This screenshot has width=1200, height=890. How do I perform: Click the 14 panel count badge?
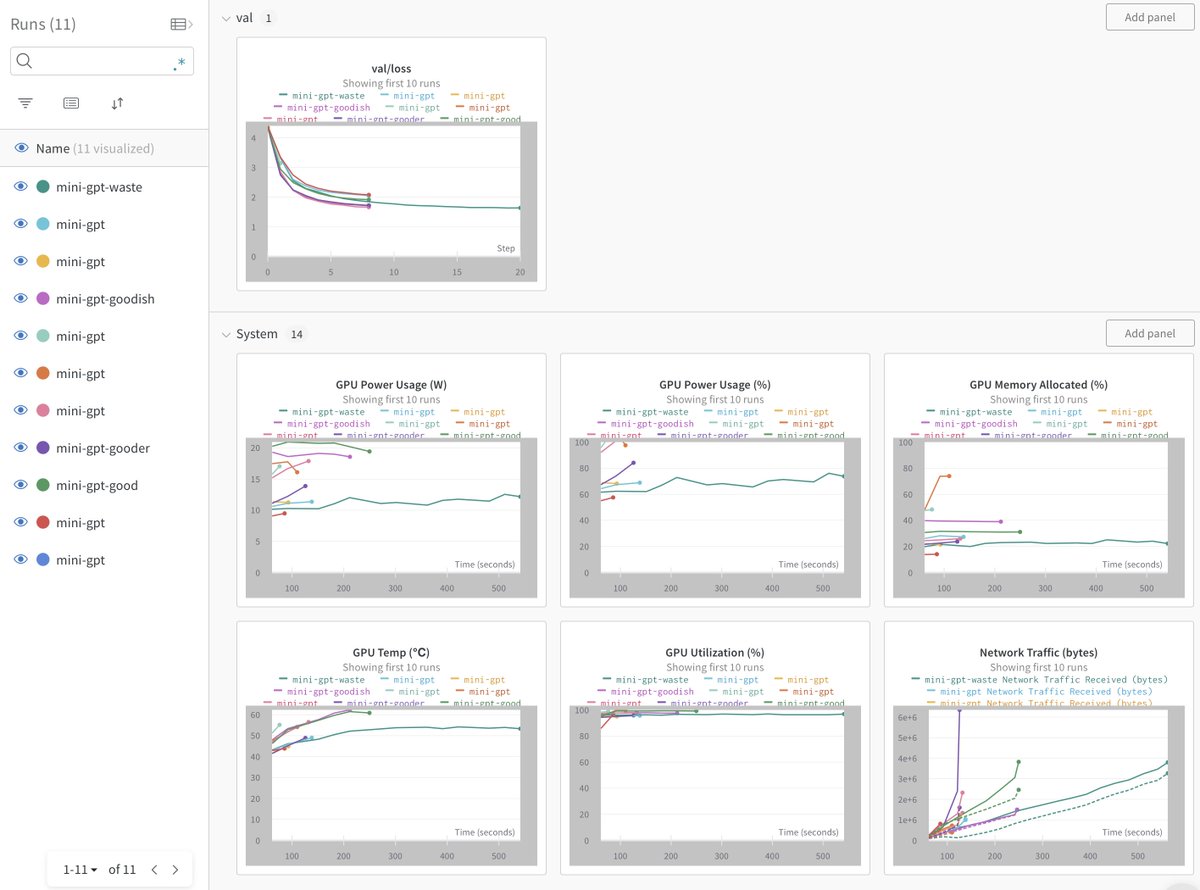[297, 334]
